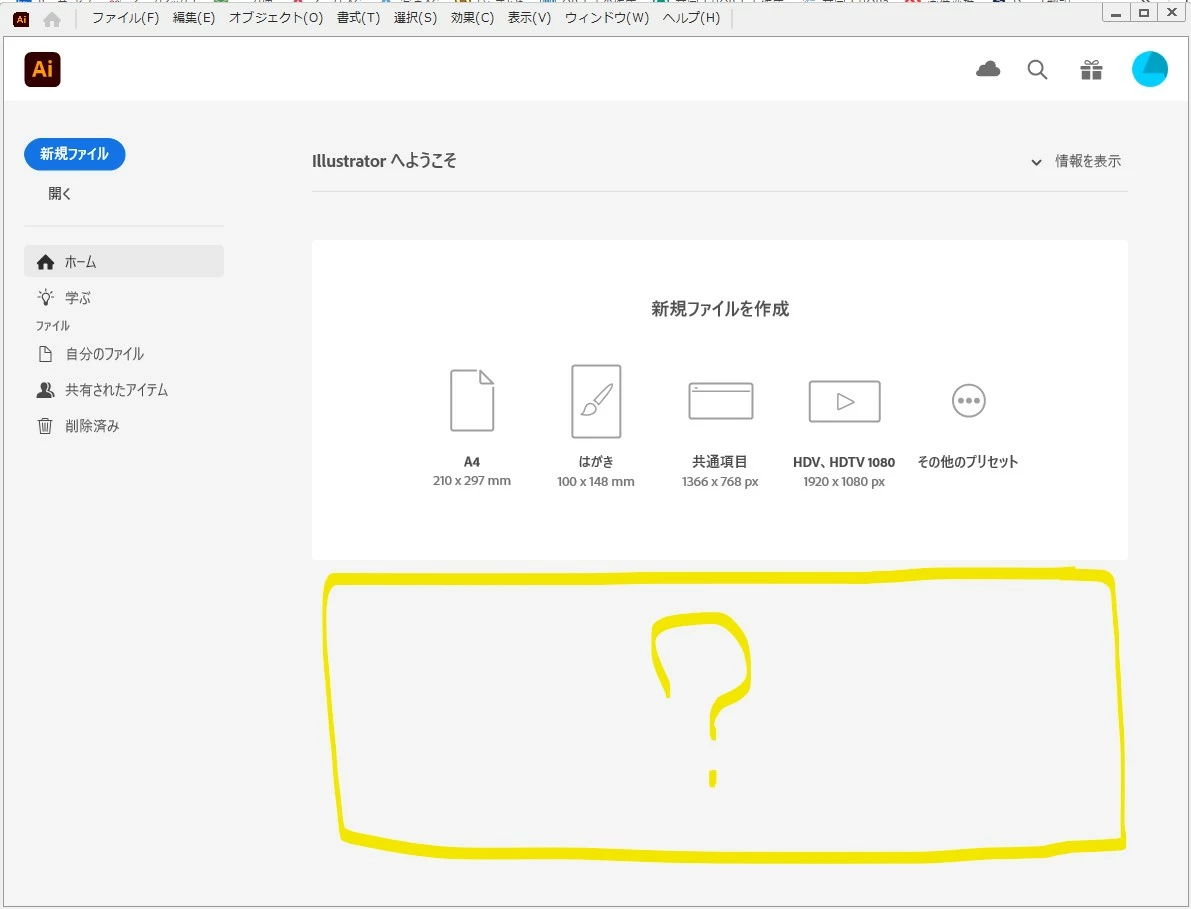Open 編集(E) menu
1191x909 pixels.
pyautogui.click(x=194, y=18)
